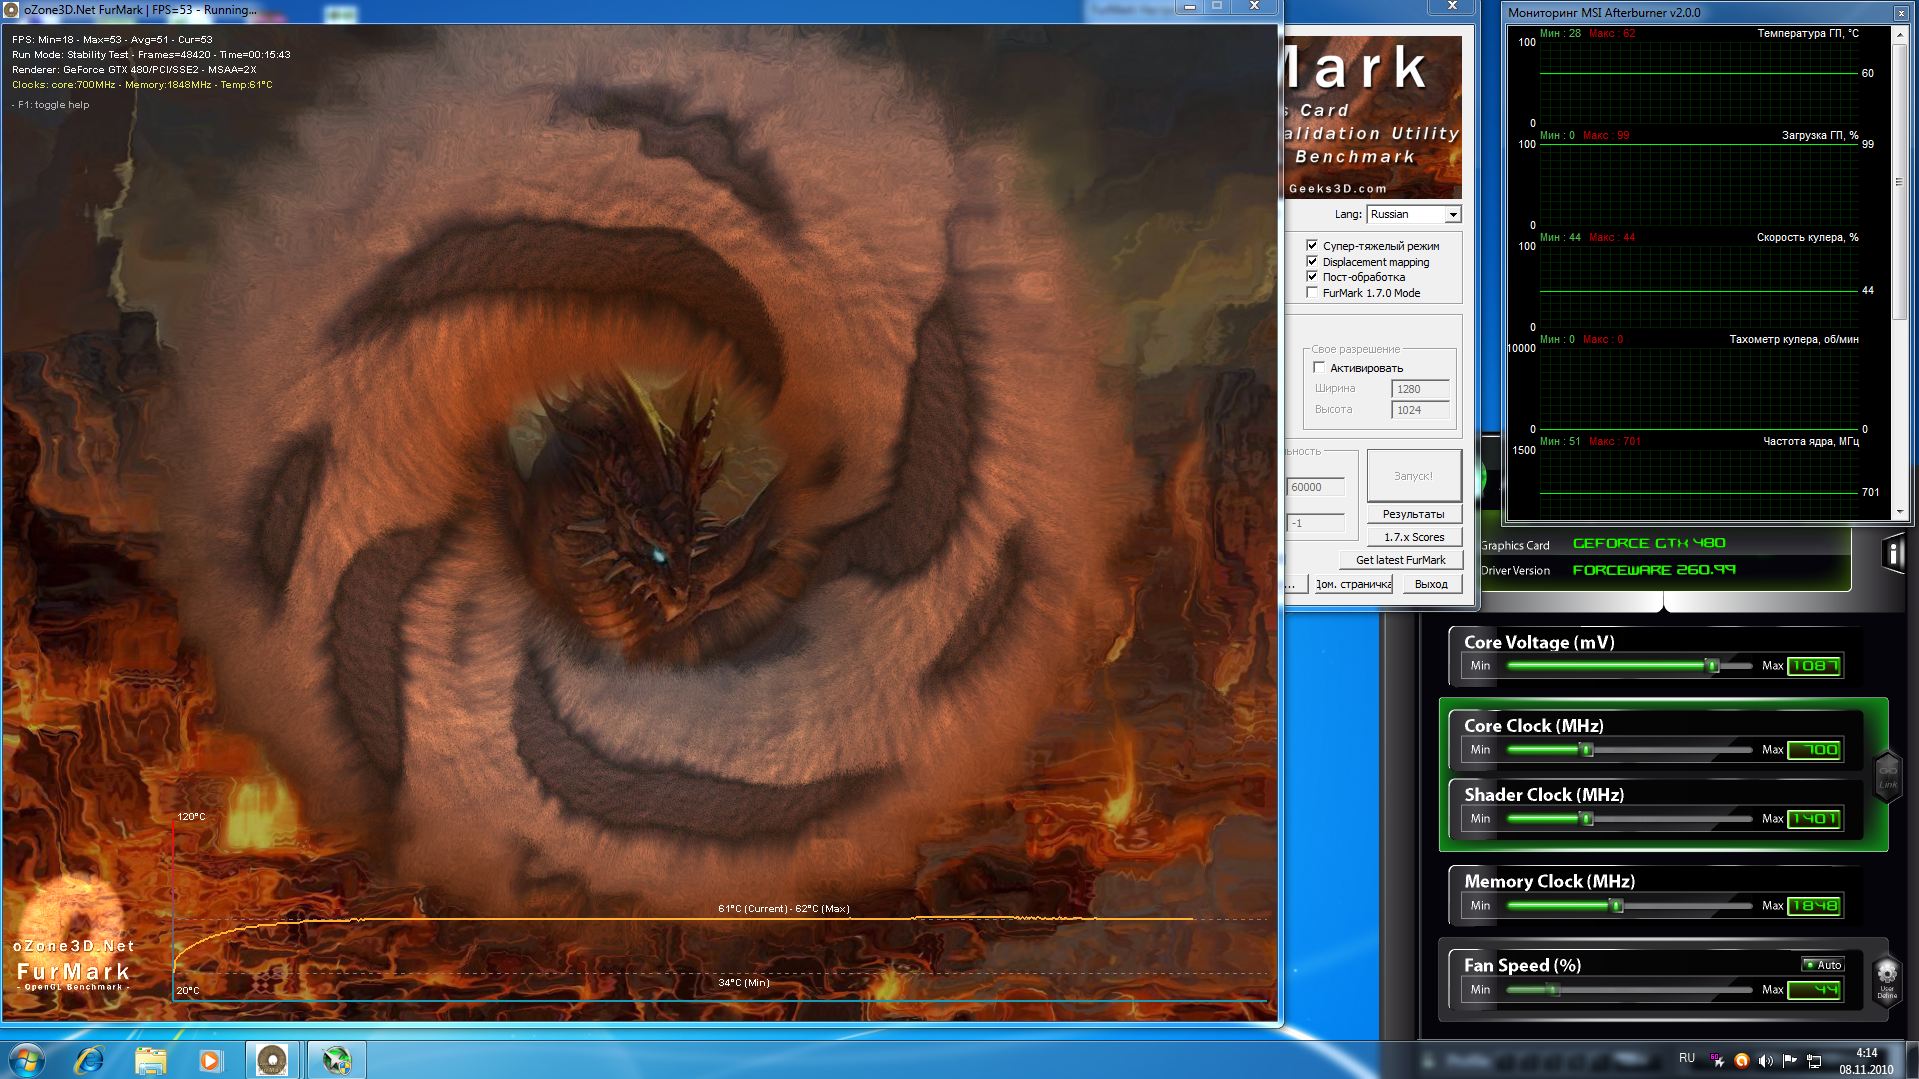
Task: Open the Windows Start menu
Action: point(25,1060)
